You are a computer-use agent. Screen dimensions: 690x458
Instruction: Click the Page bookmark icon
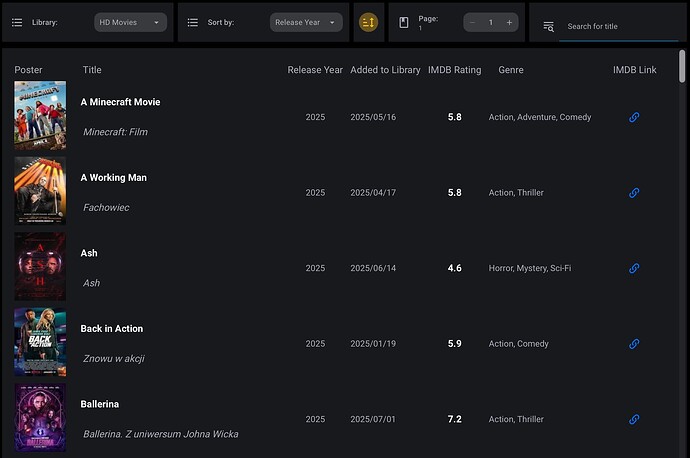404,22
